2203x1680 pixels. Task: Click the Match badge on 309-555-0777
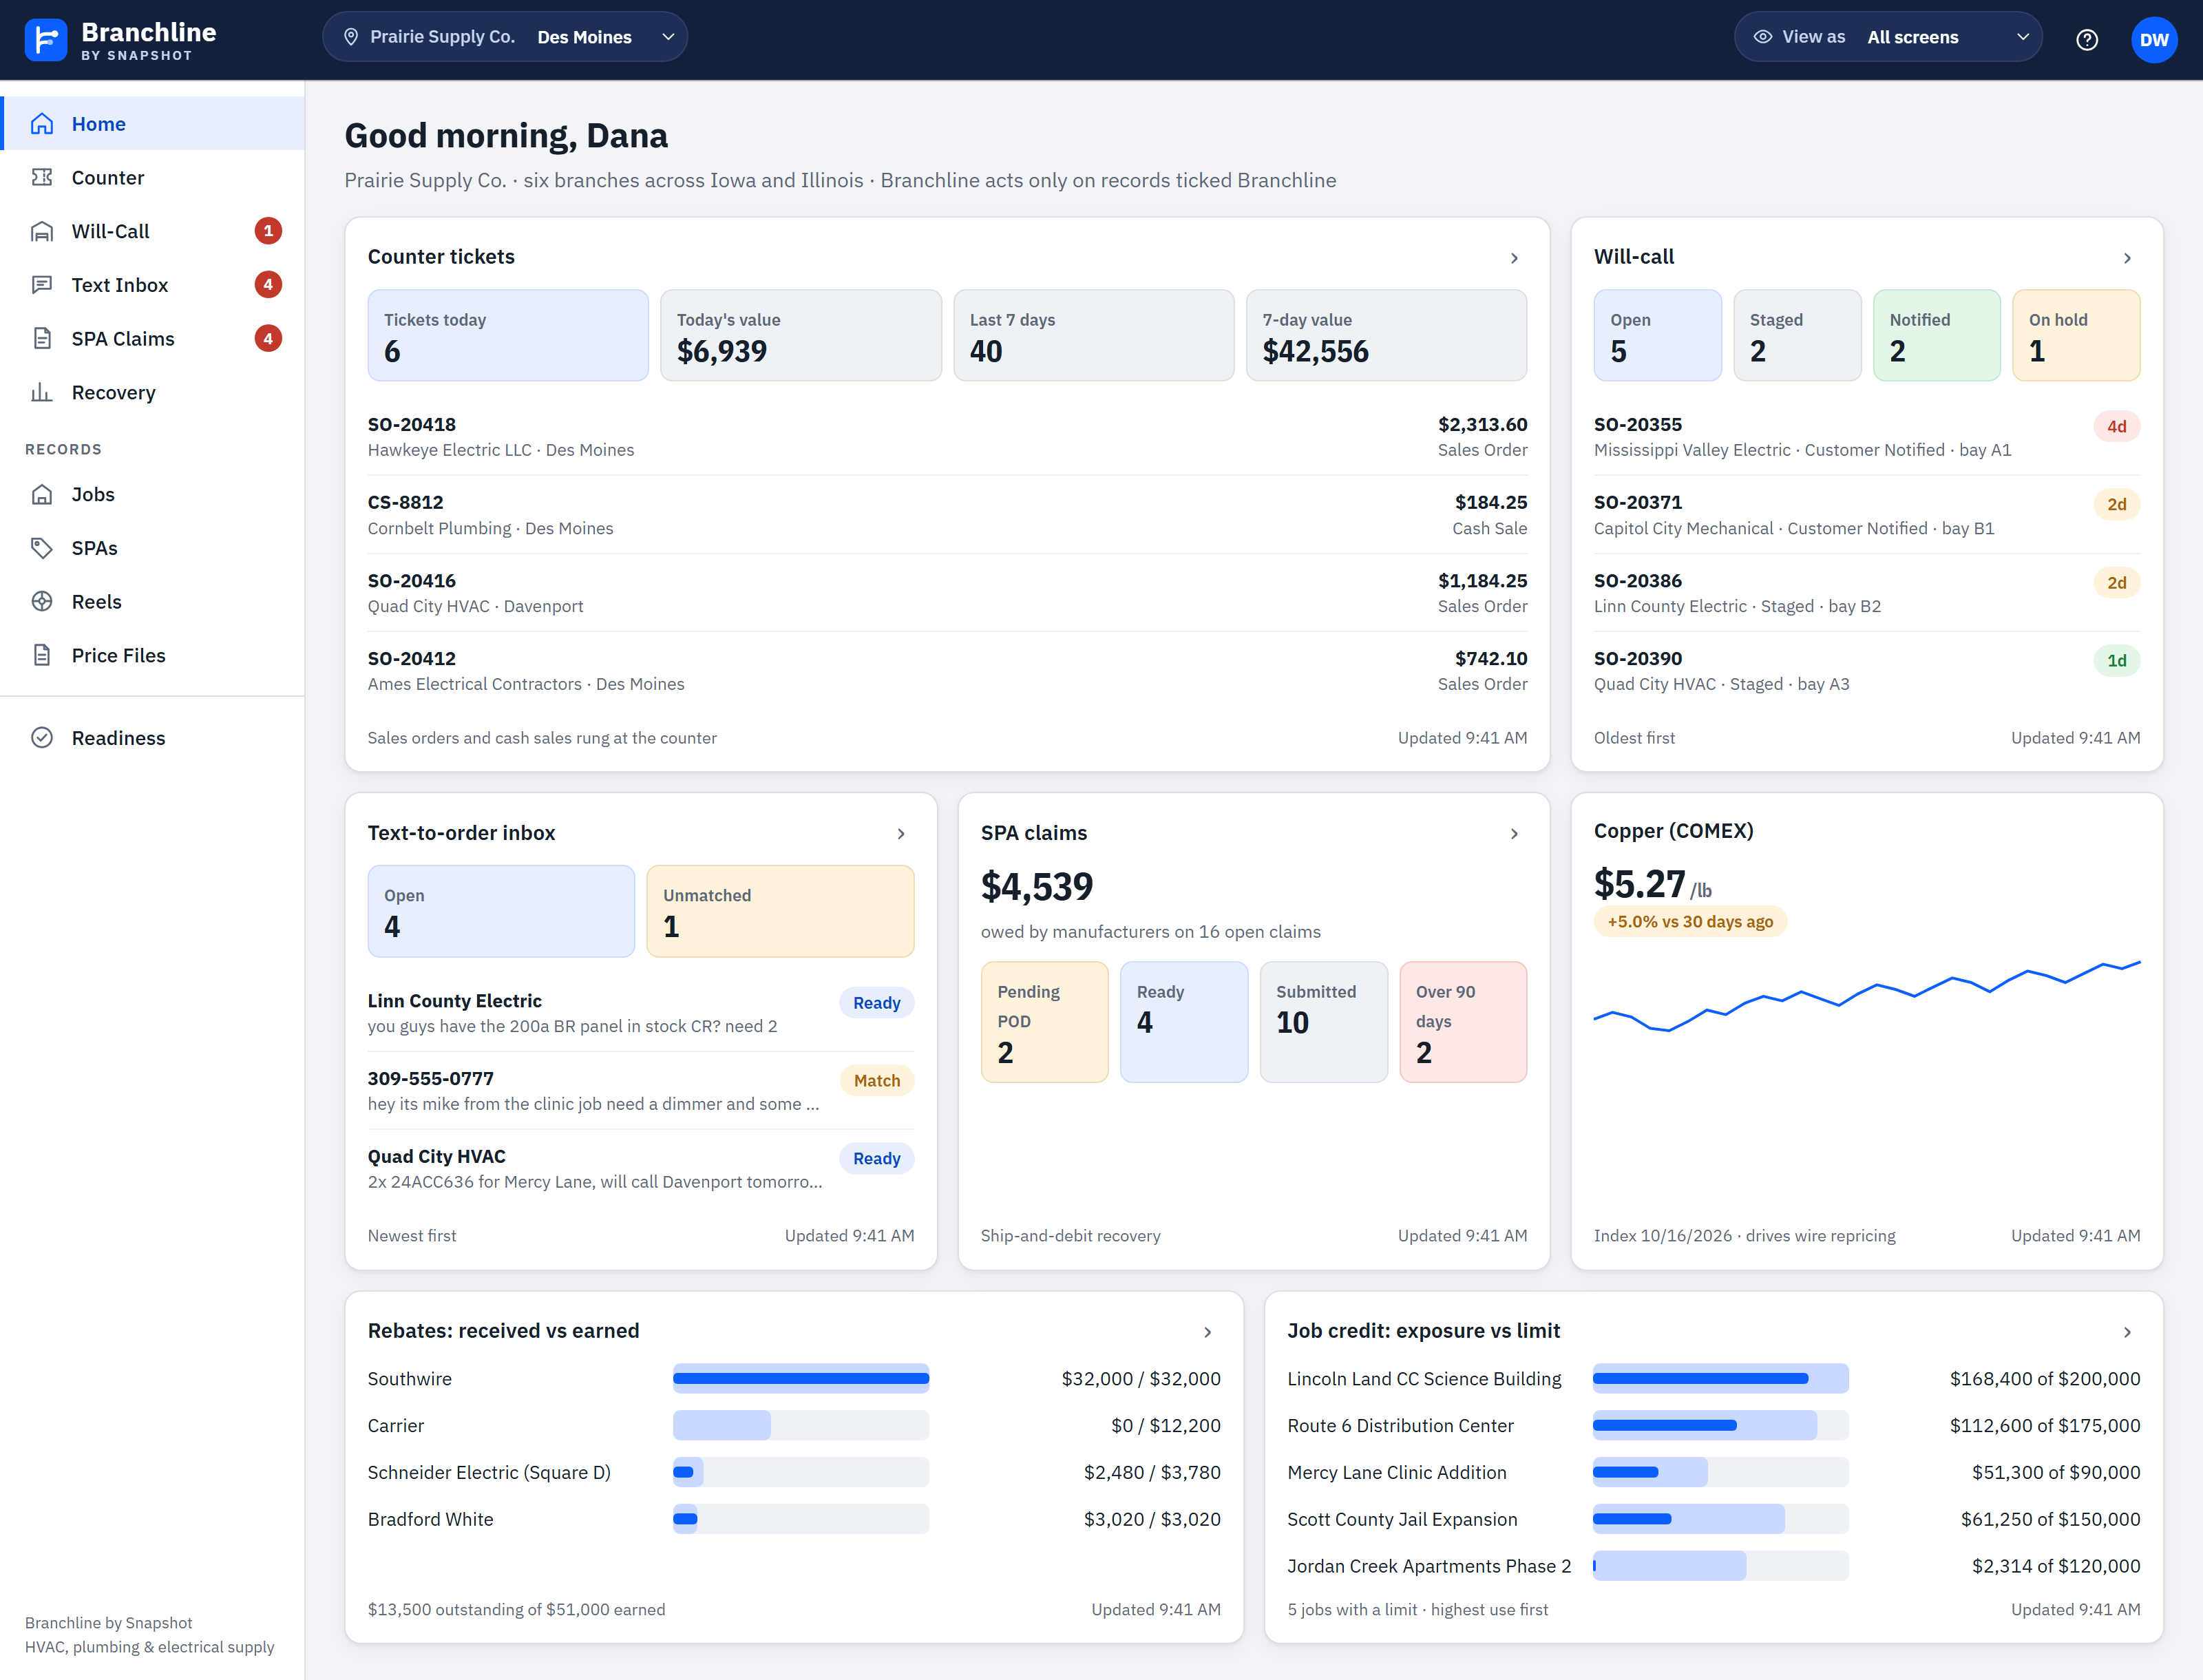877,1081
